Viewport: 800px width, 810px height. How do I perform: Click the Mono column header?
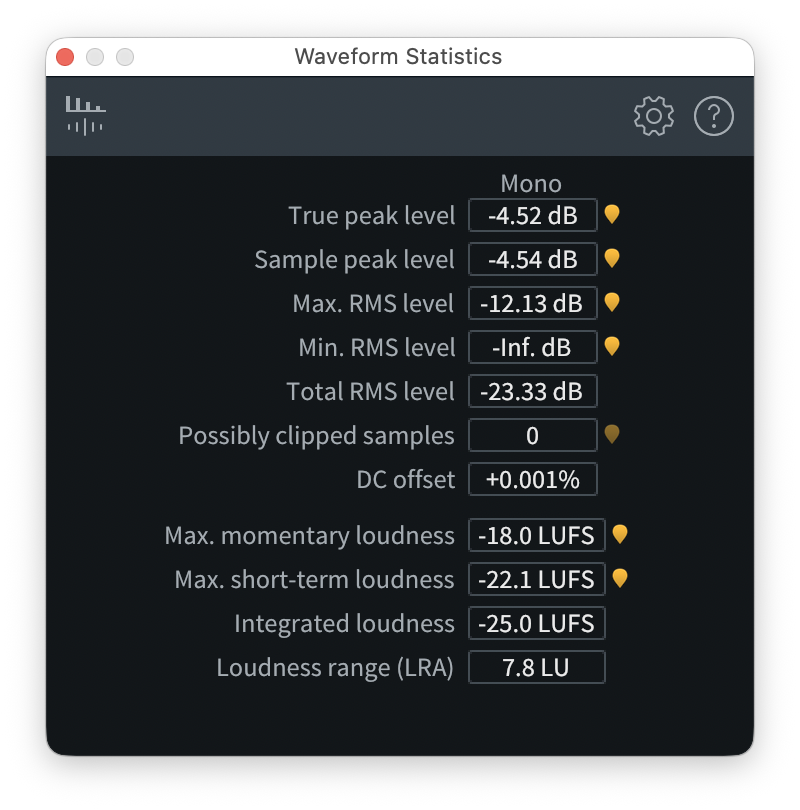pos(531,184)
